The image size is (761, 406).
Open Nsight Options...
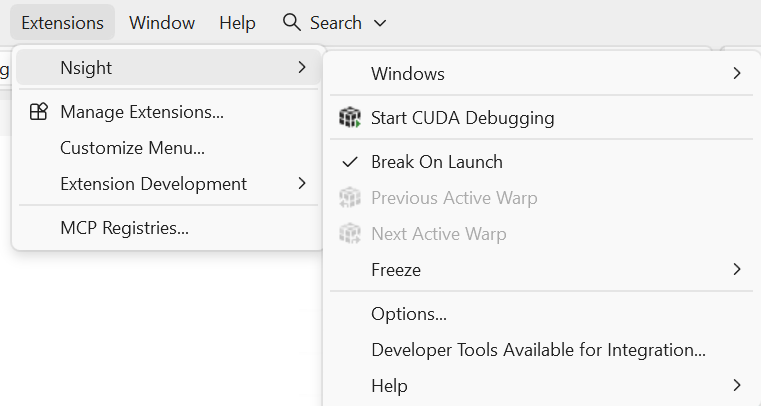pyautogui.click(x=542, y=314)
